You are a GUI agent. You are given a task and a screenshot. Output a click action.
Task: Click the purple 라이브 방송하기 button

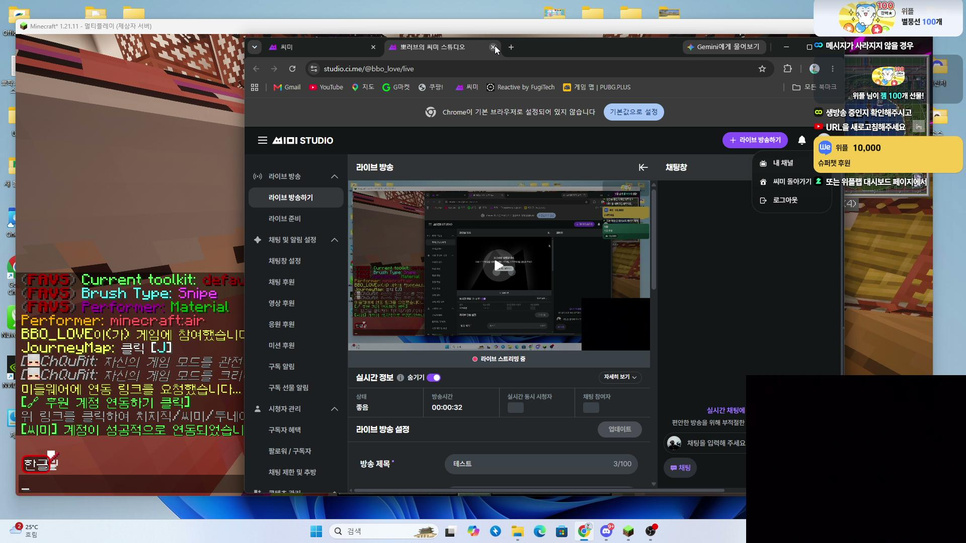(x=755, y=141)
